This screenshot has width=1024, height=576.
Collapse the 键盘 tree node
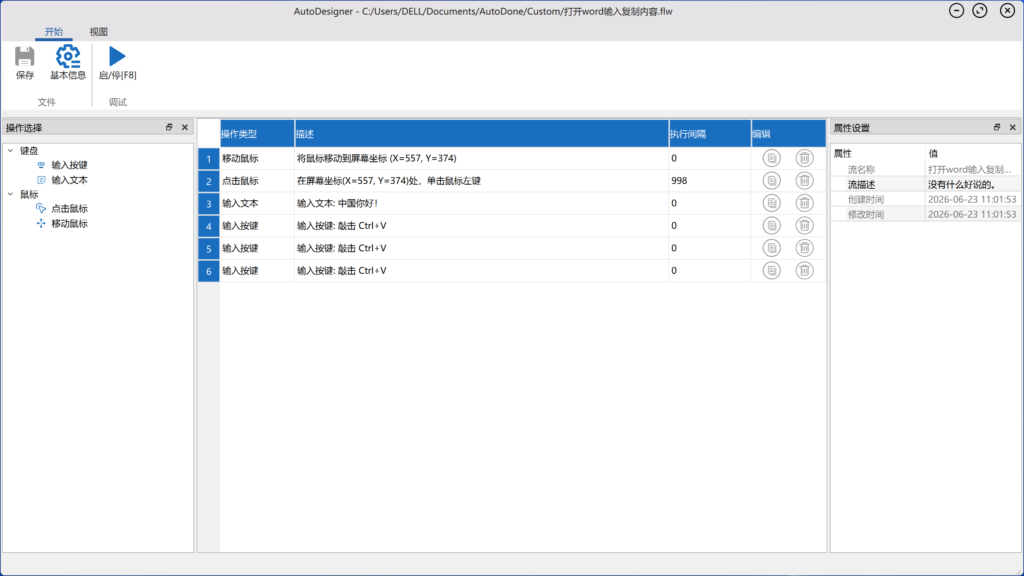coord(10,151)
